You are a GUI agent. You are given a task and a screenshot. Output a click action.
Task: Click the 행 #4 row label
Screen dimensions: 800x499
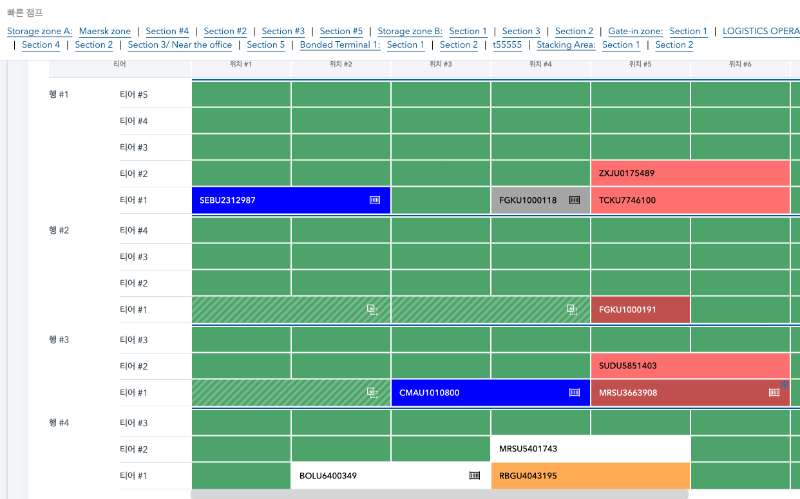coord(59,422)
